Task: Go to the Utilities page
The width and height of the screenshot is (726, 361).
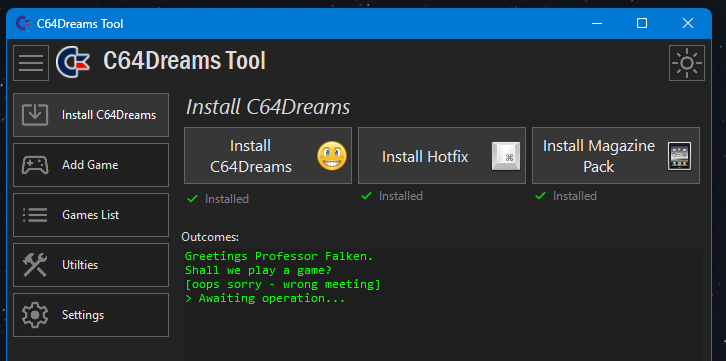Action: point(91,265)
